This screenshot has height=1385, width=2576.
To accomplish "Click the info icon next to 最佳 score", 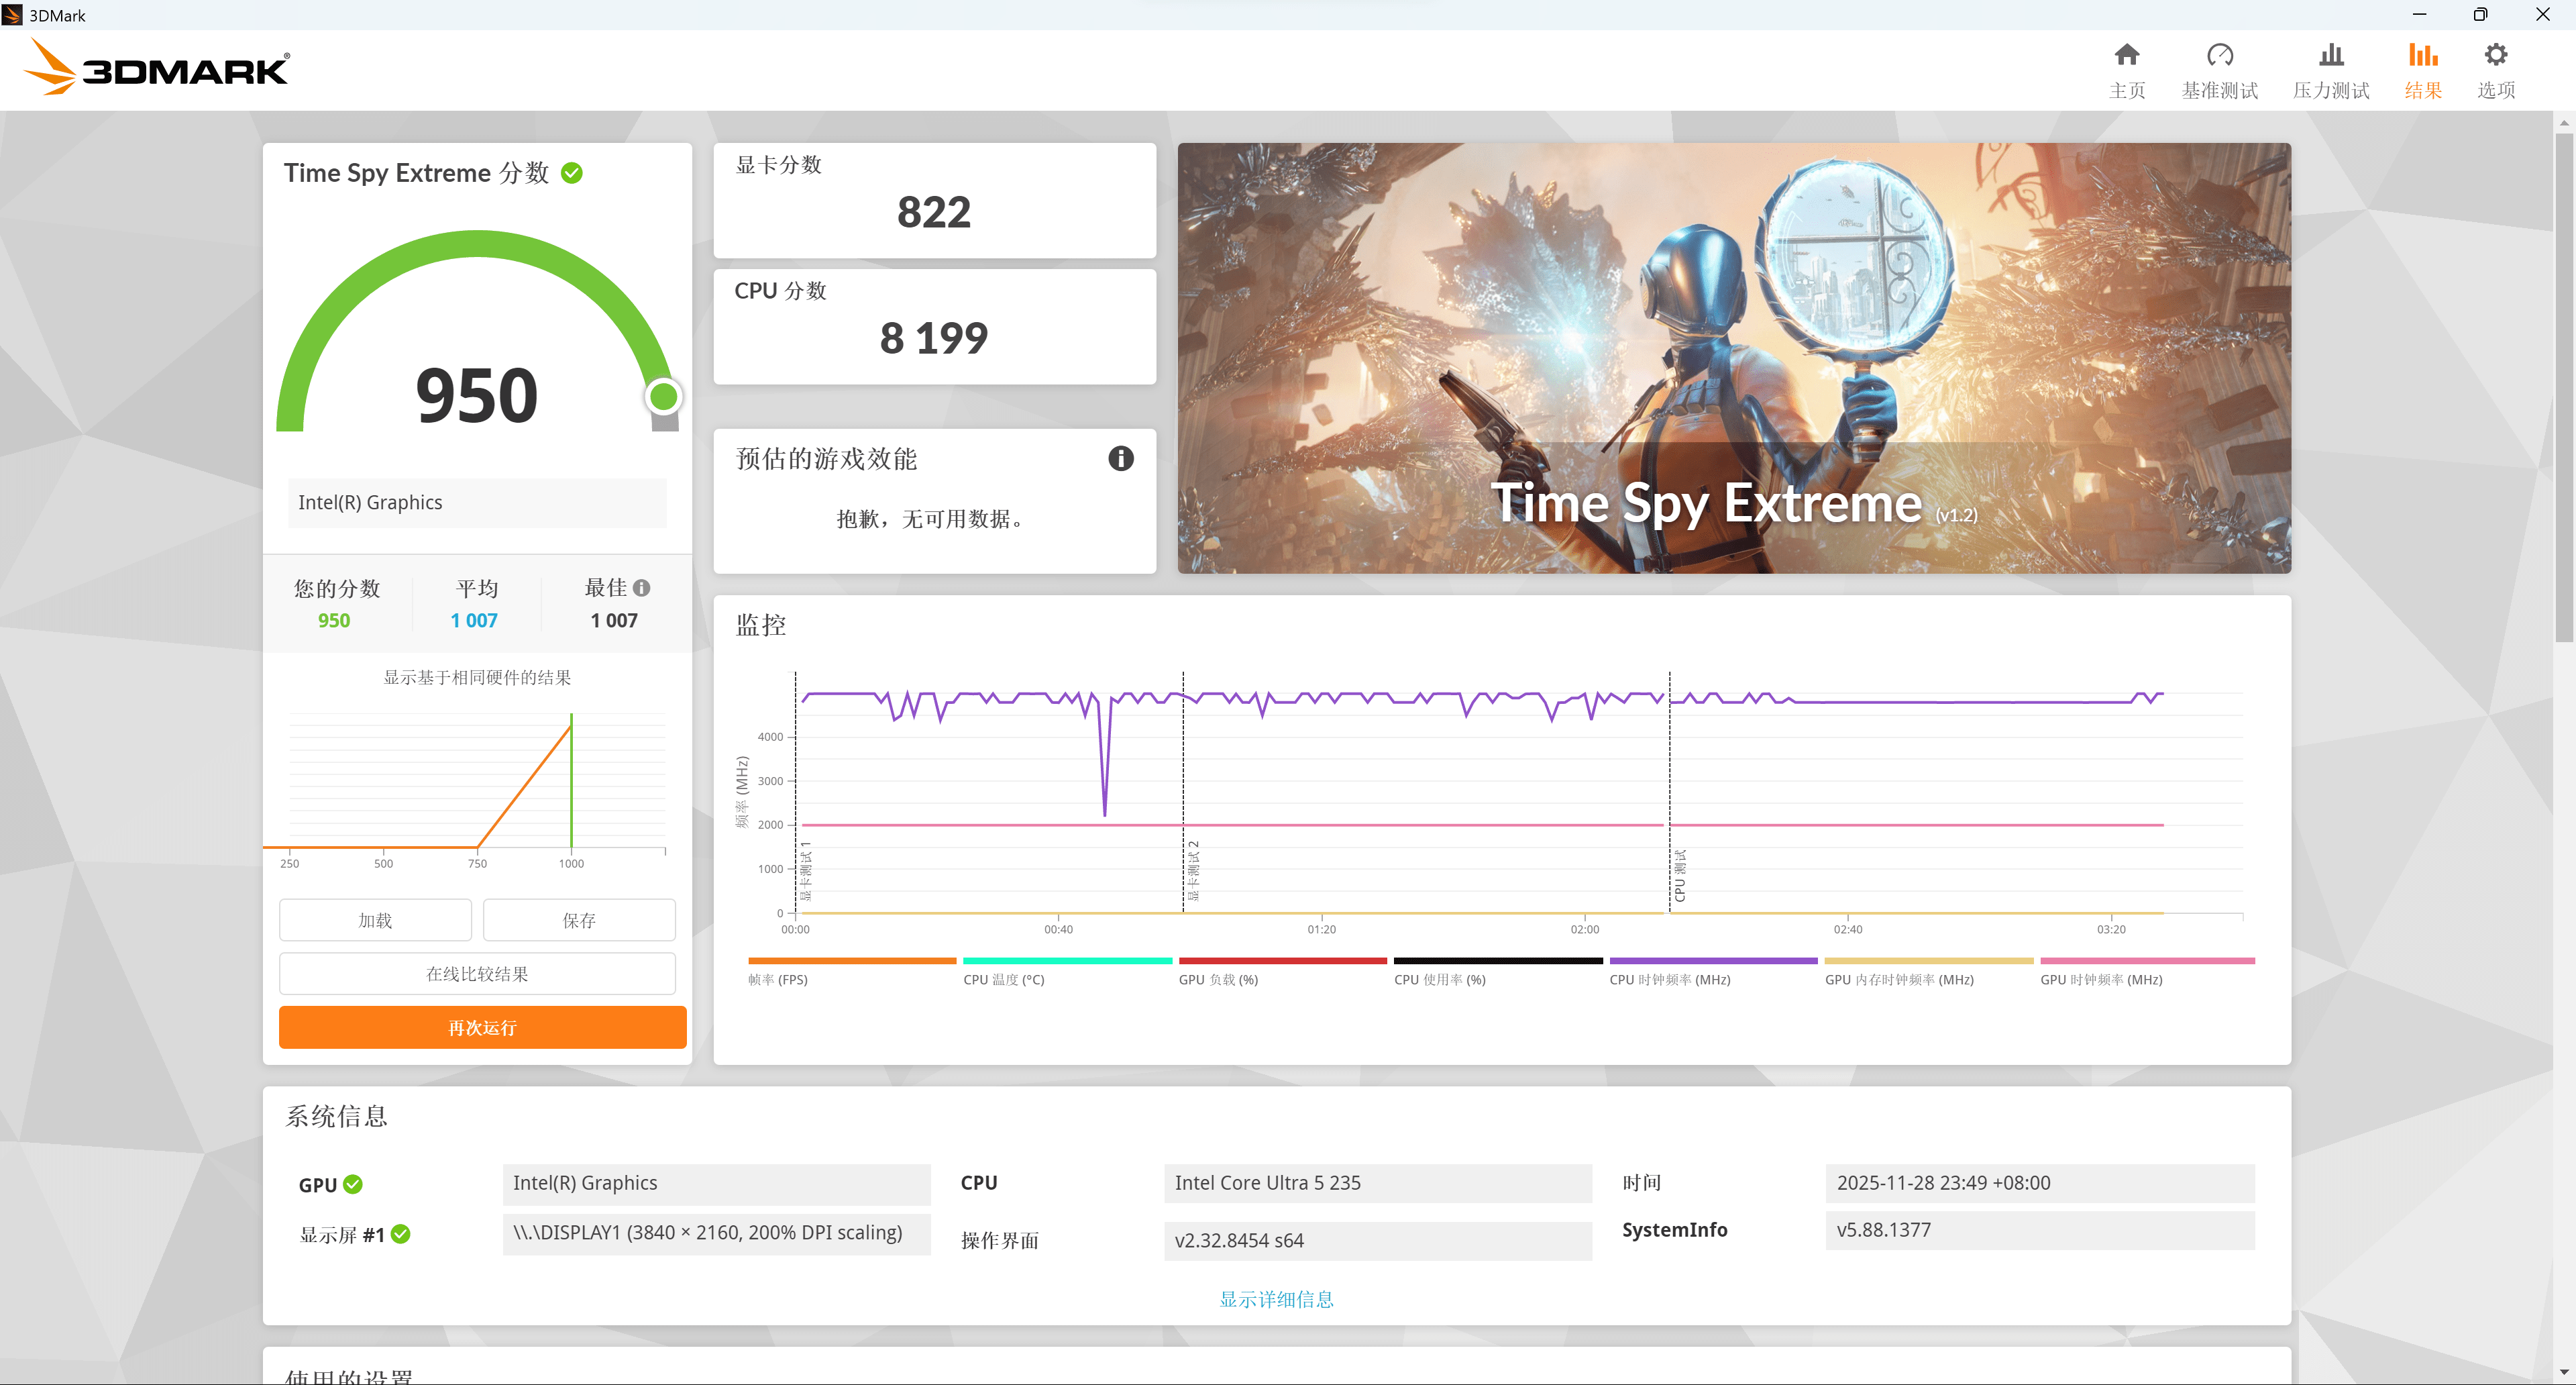I will pyautogui.click(x=643, y=587).
